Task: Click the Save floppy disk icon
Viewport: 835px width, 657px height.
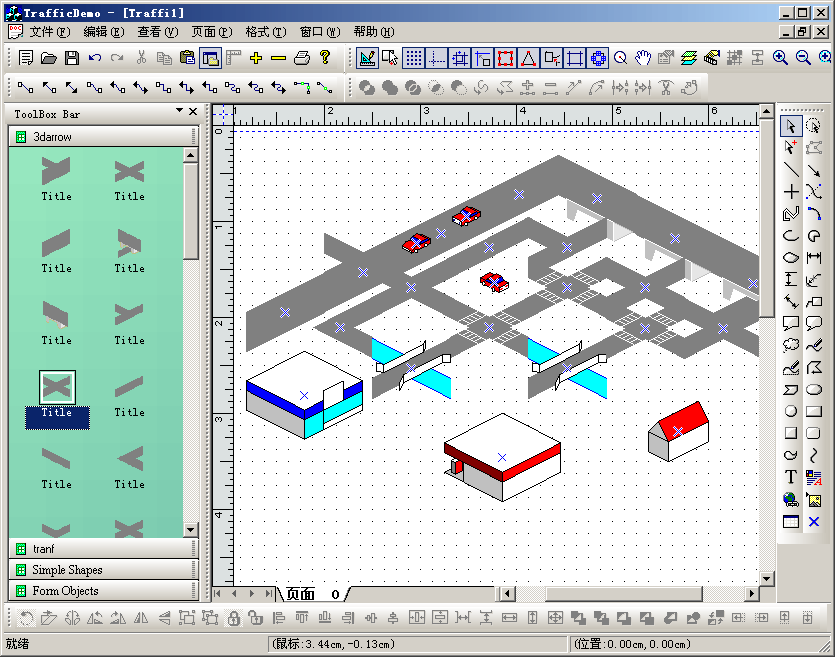Action: click(x=72, y=58)
